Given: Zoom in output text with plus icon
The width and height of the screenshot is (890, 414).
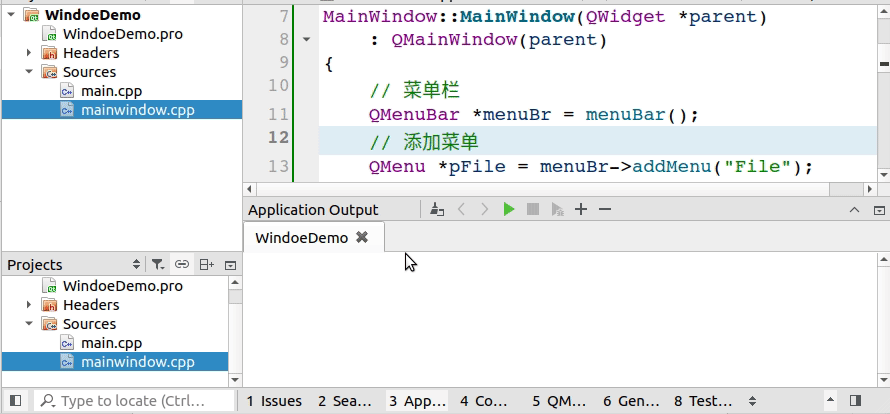Looking at the screenshot, I should [580, 210].
